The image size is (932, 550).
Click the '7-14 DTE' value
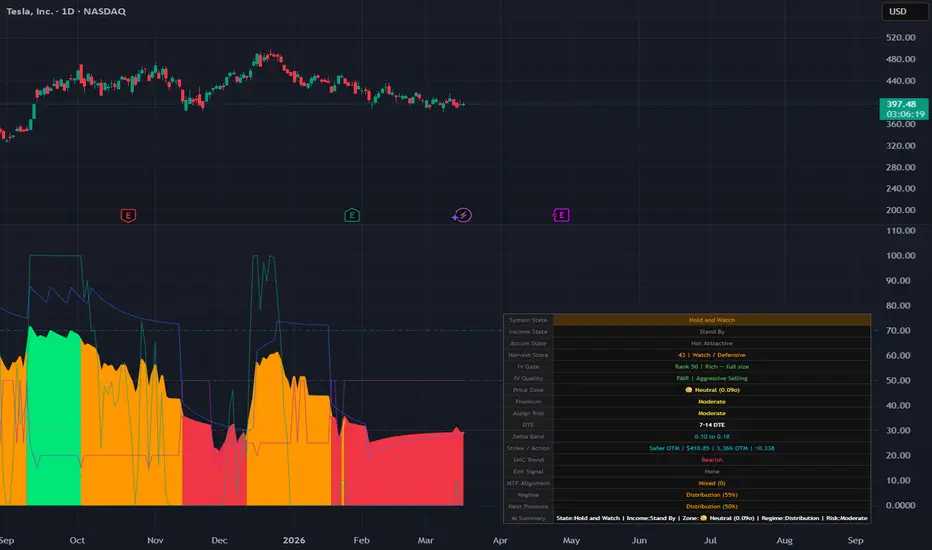tap(711, 425)
